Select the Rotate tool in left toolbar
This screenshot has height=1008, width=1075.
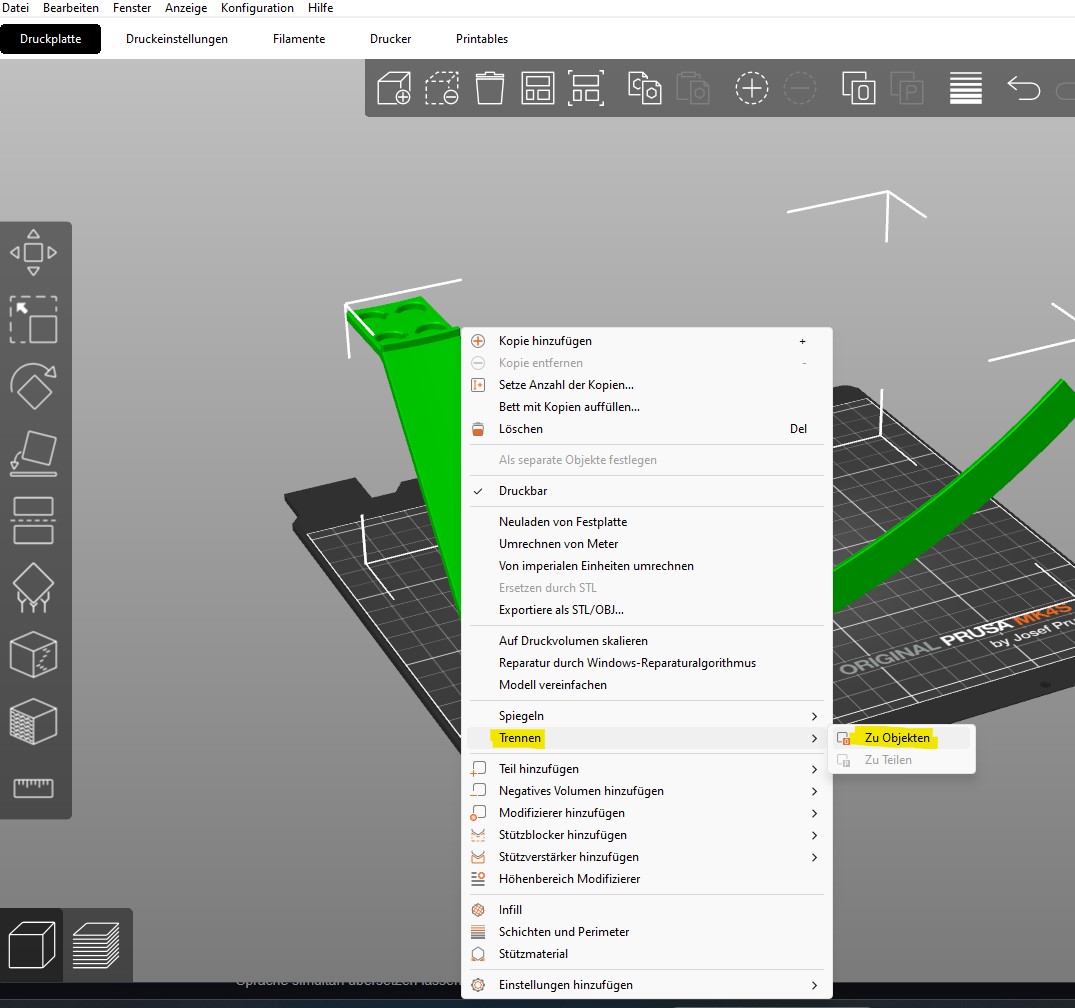[33, 385]
